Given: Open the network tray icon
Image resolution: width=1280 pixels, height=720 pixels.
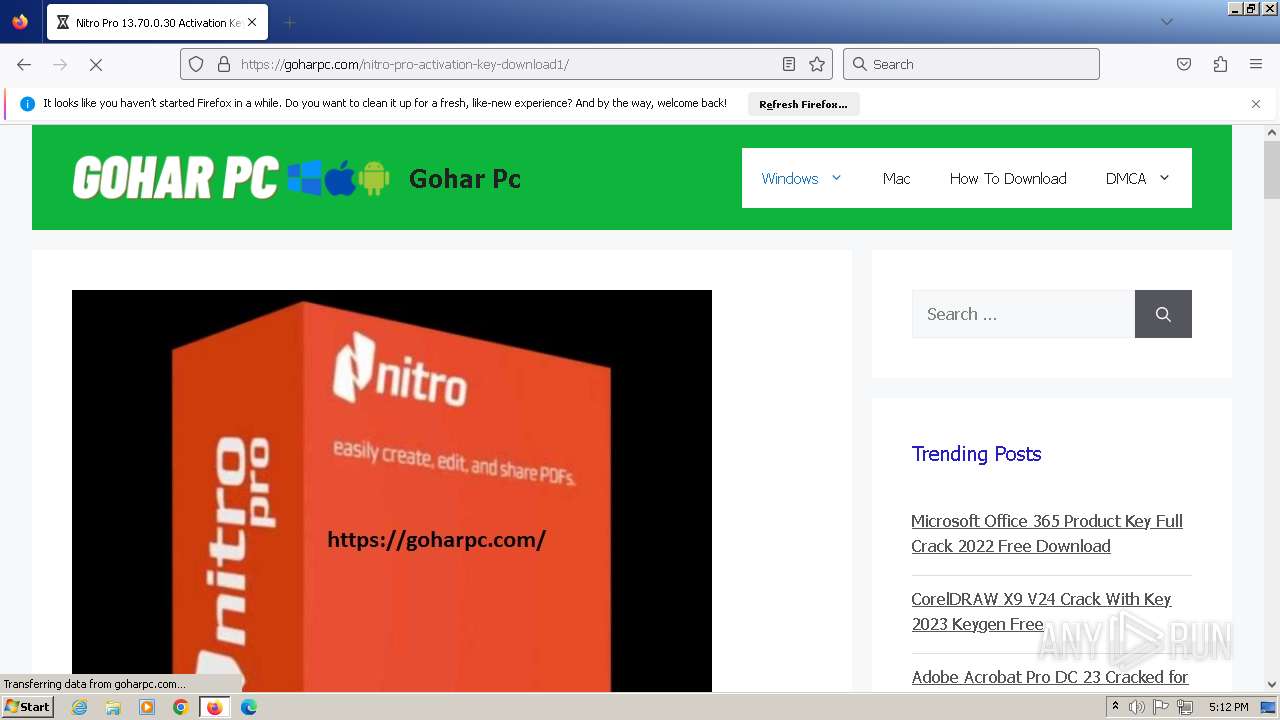Looking at the screenshot, I should point(1185,707).
